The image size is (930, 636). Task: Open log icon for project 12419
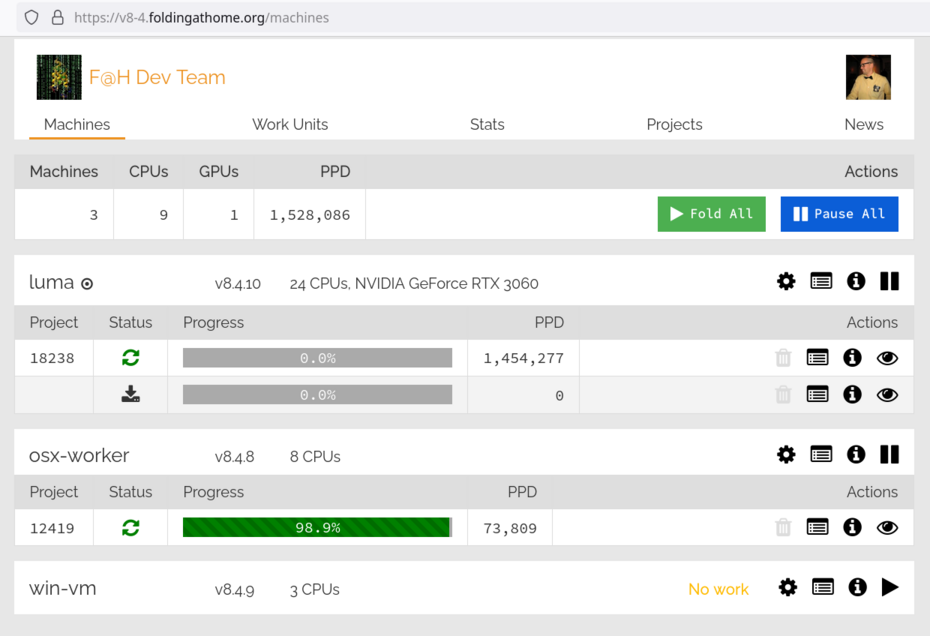[817, 527]
